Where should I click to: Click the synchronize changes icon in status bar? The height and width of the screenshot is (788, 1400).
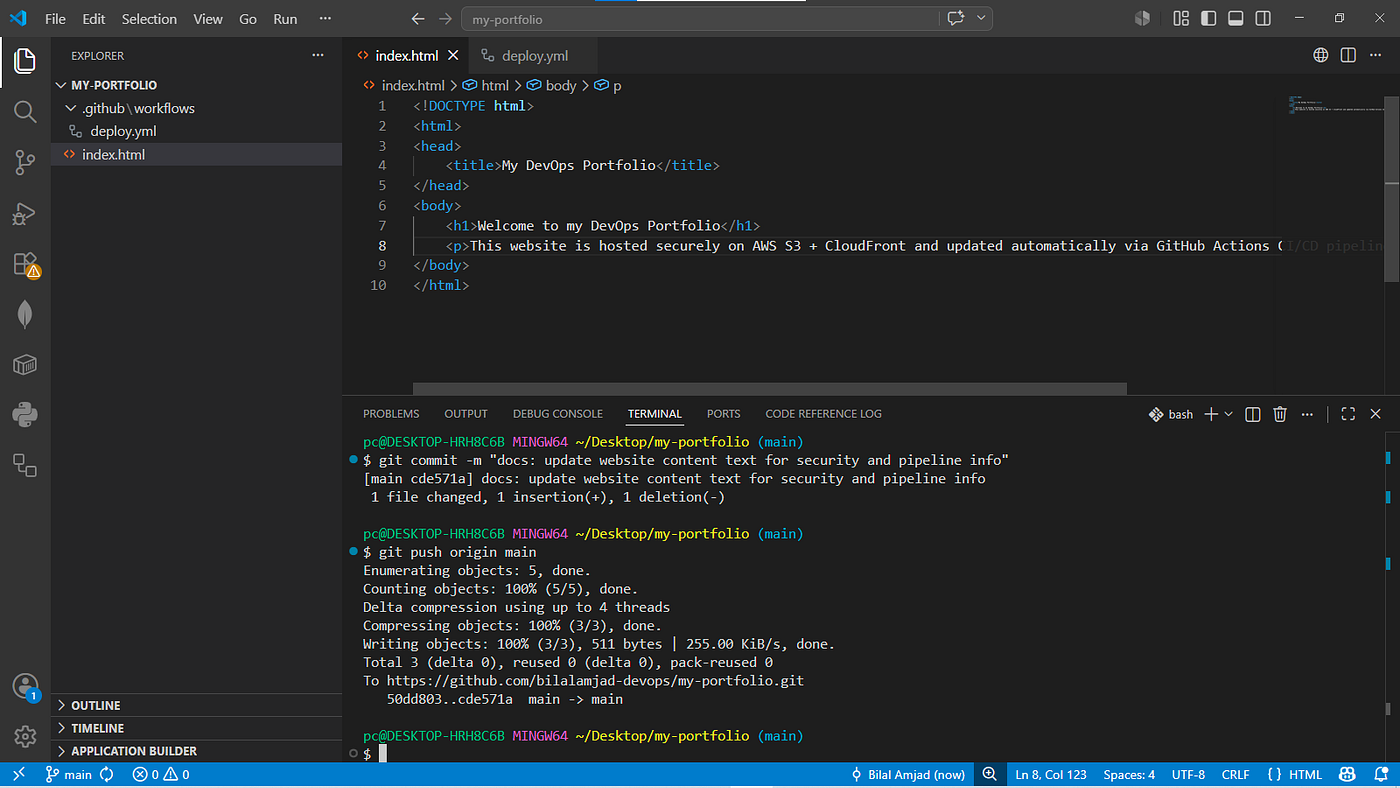coord(106,775)
